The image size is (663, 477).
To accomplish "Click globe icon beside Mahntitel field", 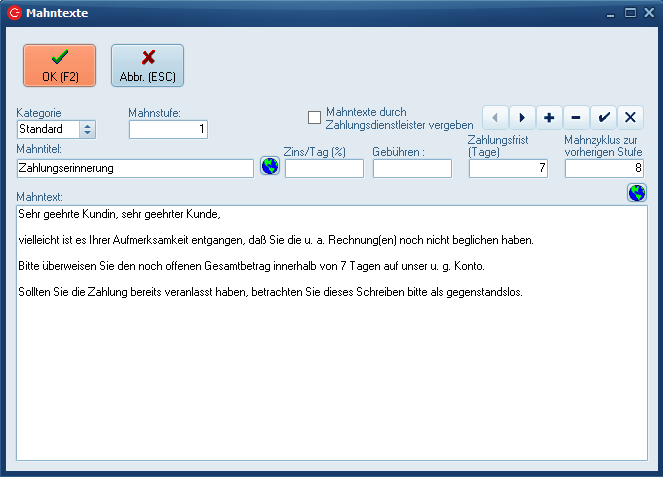I will 269,167.
